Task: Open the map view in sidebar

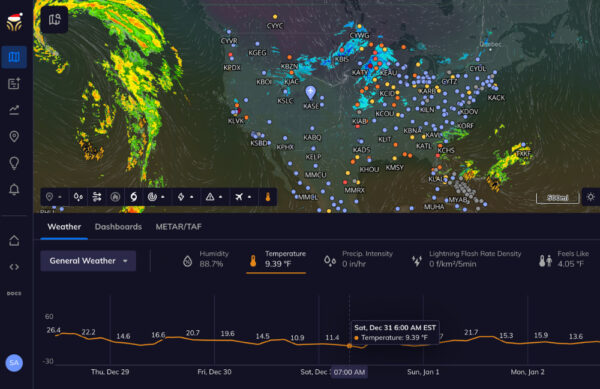Action: pos(14,57)
